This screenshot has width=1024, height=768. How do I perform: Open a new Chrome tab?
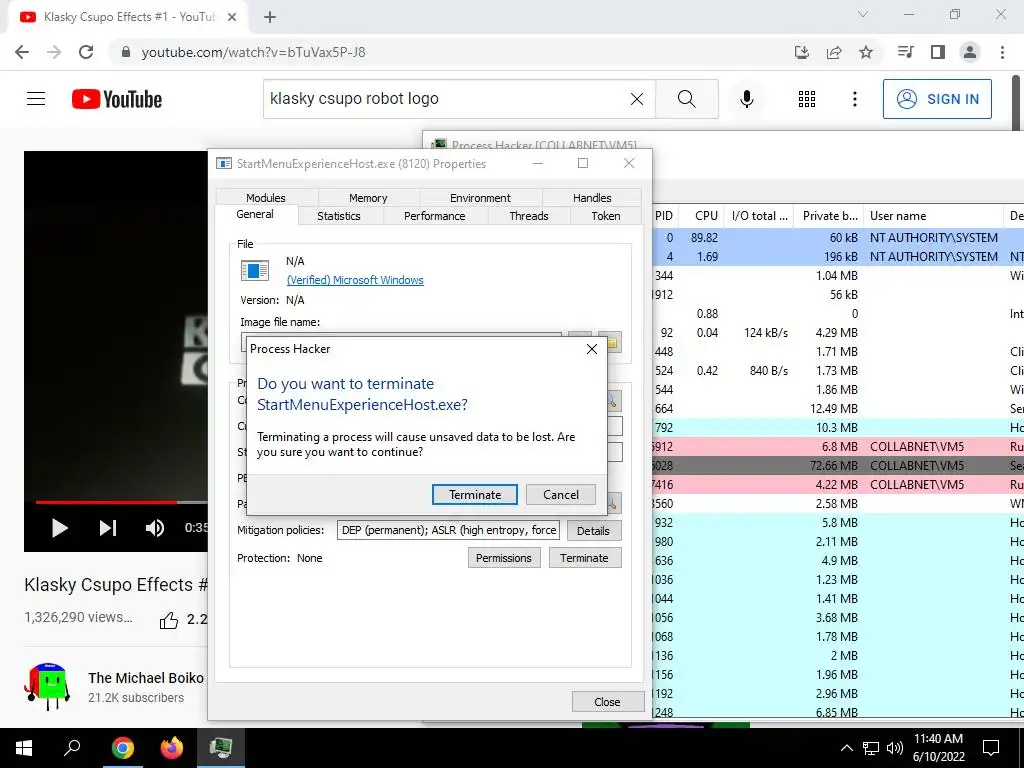(270, 18)
